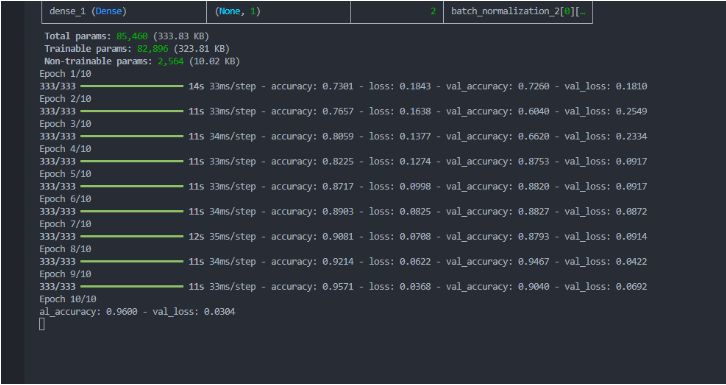Select the "Epoch 5/10" line
The height and width of the screenshot is (385, 726).
coord(65,174)
